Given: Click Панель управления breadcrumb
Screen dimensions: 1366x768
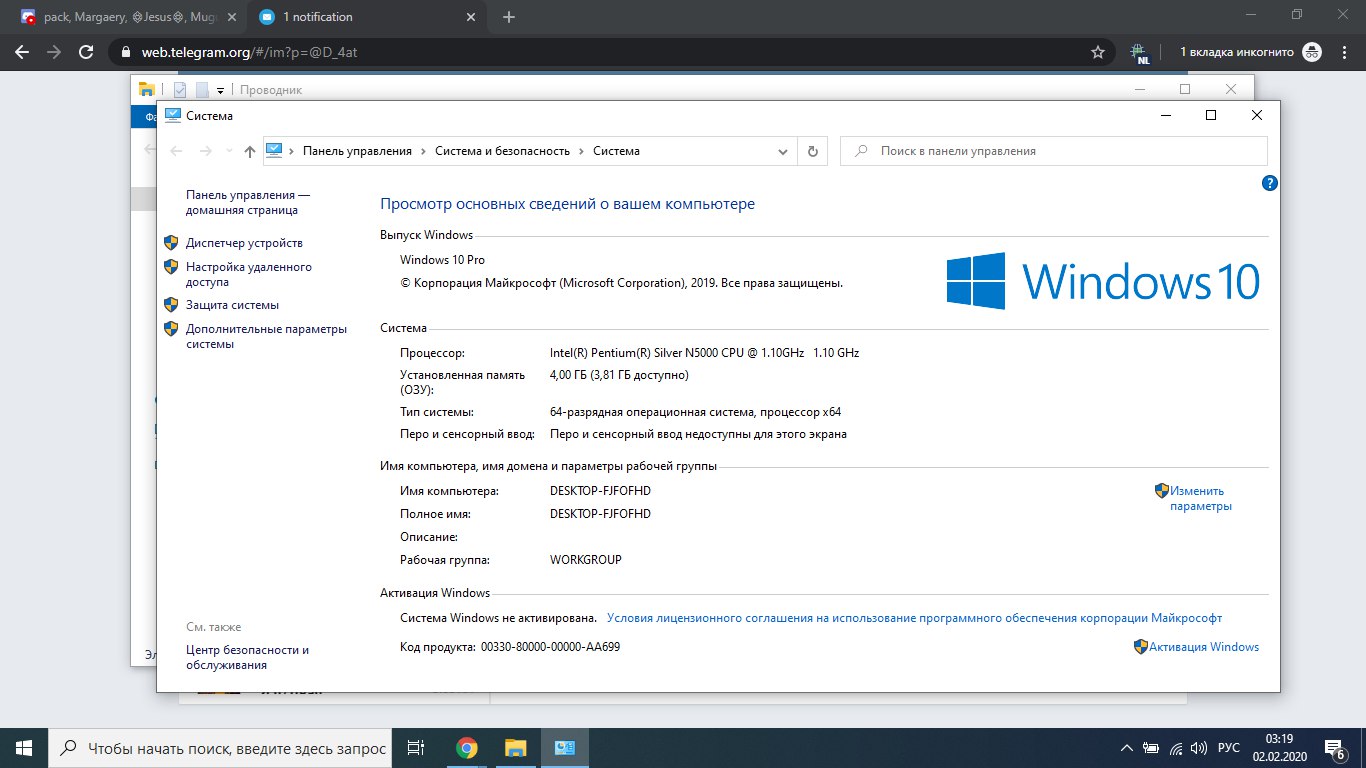Looking at the screenshot, I should pyautogui.click(x=357, y=151).
